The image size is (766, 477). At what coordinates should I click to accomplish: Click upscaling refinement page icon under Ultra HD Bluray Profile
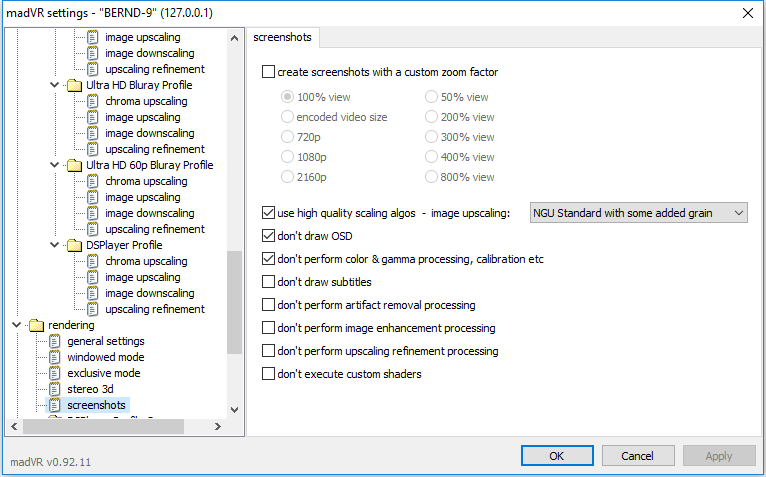[92, 149]
